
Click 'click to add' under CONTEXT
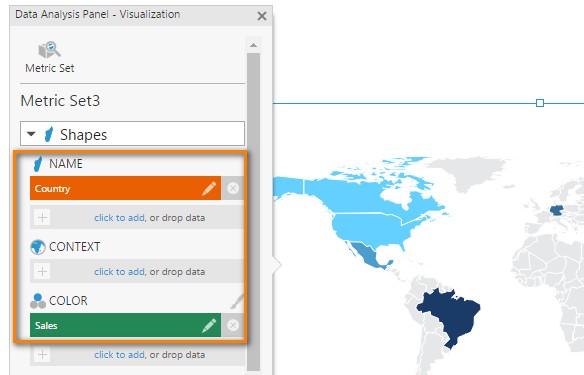click(119, 272)
